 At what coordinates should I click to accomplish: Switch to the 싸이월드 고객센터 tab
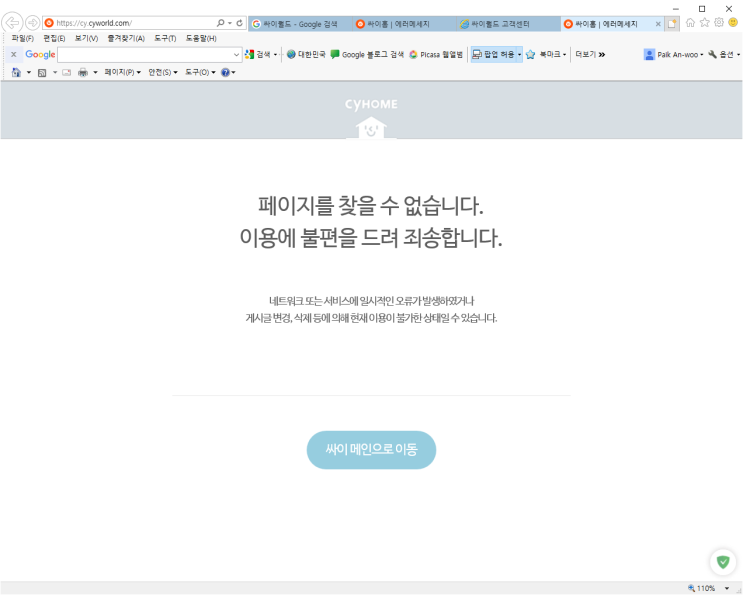click(509, 24)
